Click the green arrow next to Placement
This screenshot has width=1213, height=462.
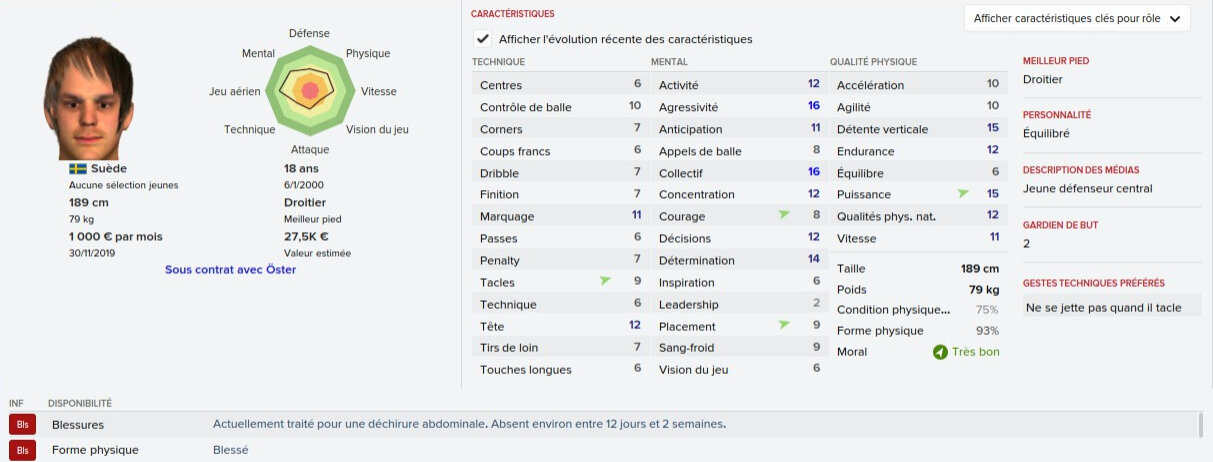coord(783,326)
